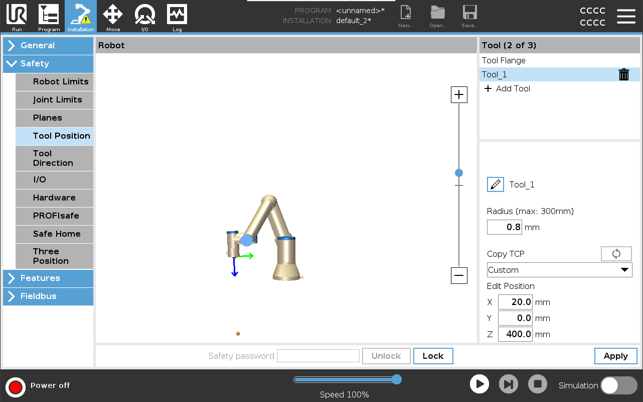Click the pencil rename icon for Tool_1
The width and height of the screenshot is (643, 402).
click(x=495, y=185)
